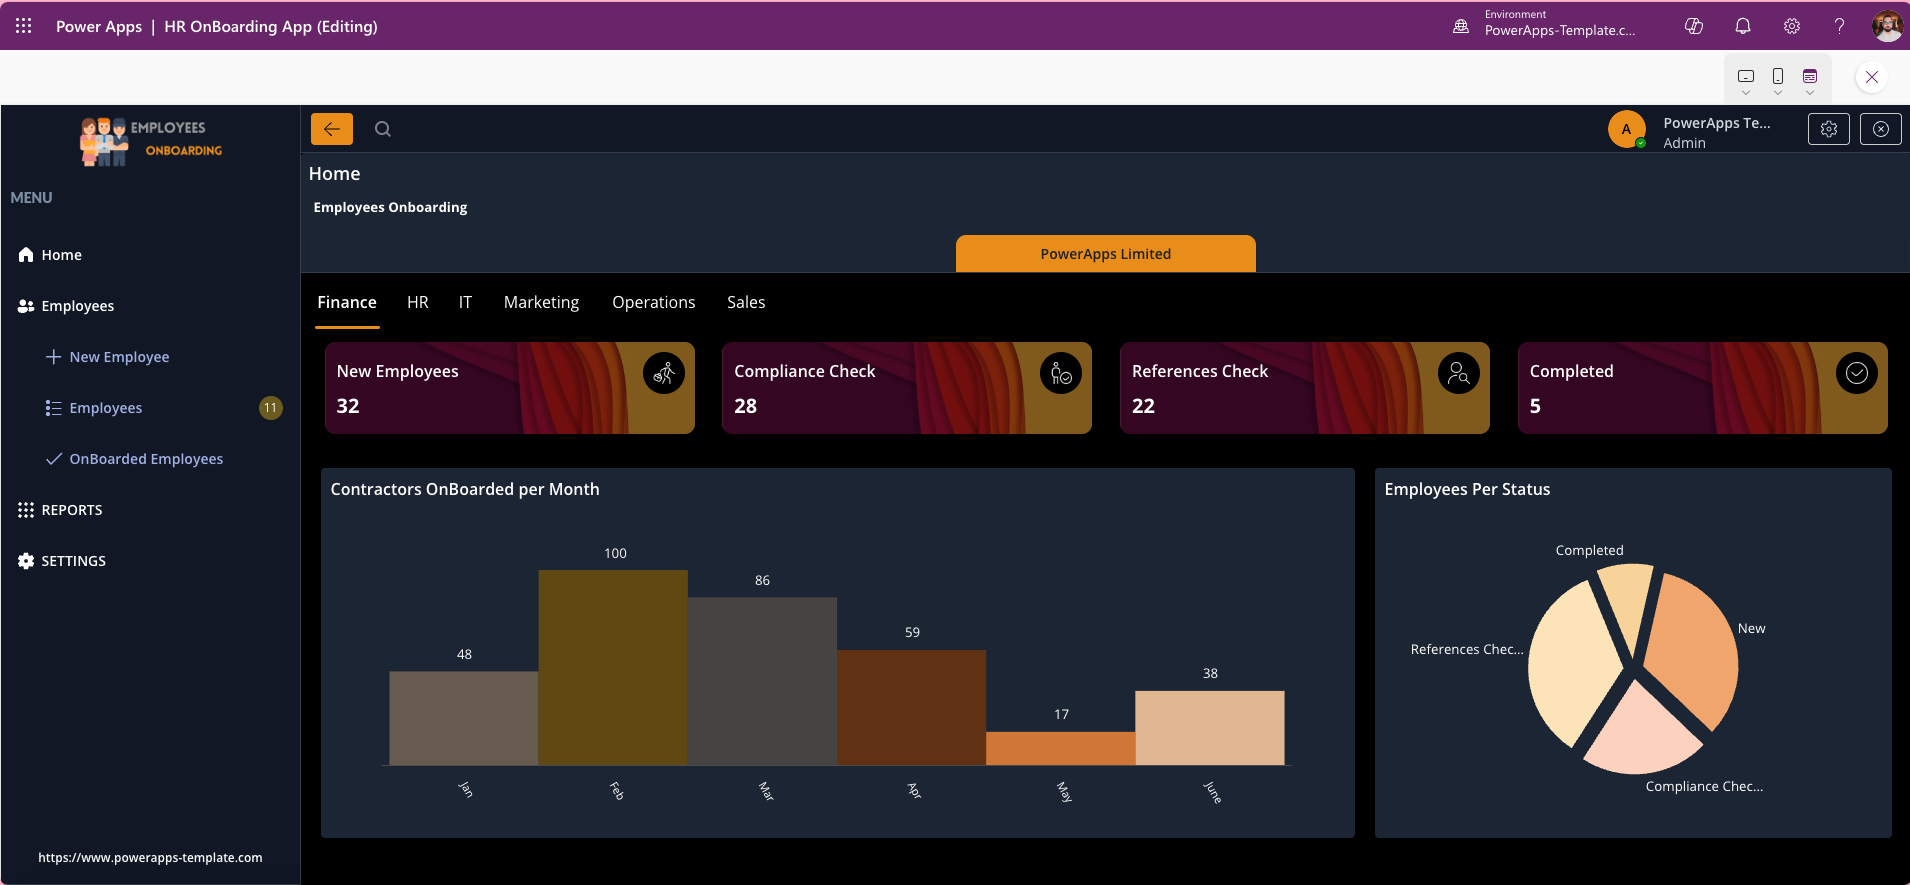Click the Power Apps waffle launcher
This screenshot has height=885, width=1910.
tap(24, 26)
